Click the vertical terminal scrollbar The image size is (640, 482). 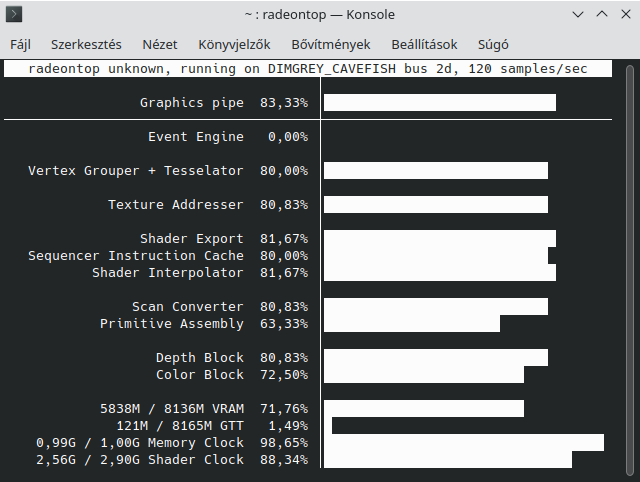click(x=630, y=270)
